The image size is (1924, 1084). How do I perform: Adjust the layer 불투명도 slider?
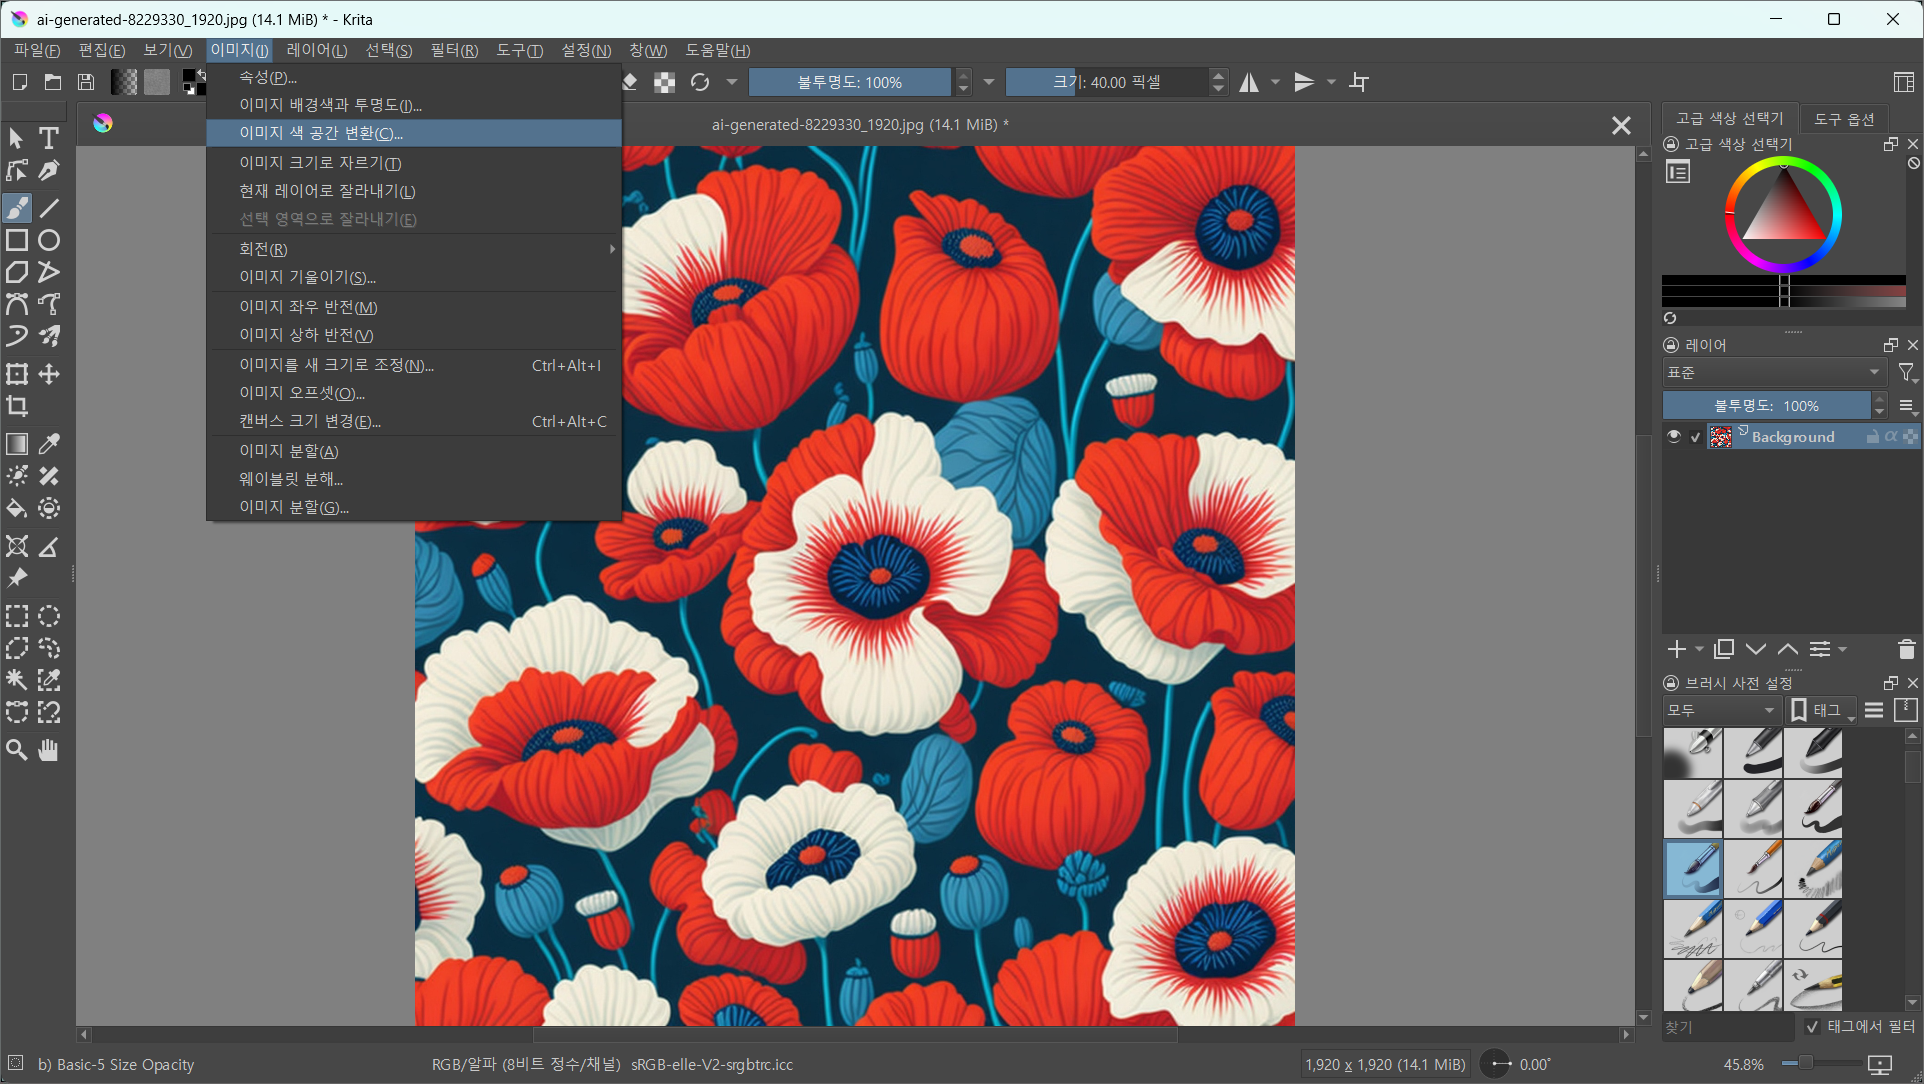coord(1766,406)
